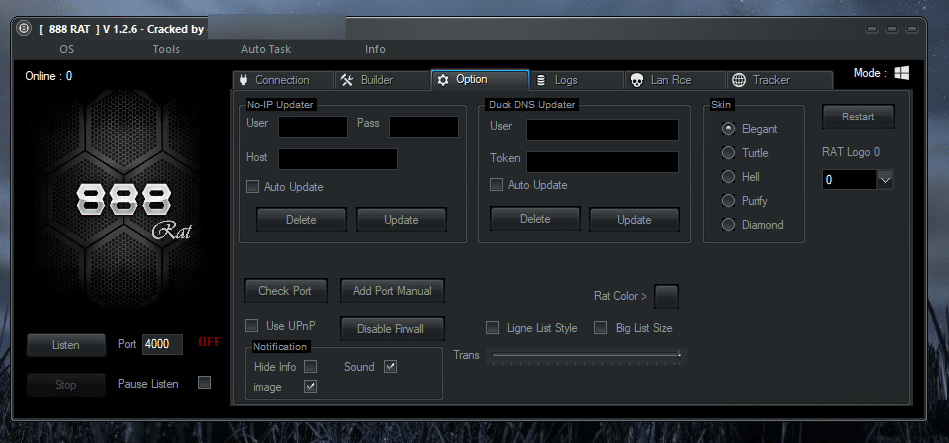This screenshot has height=443, width=949.
Task: Click the round app icon in the title bar
Action: (23, 29)
